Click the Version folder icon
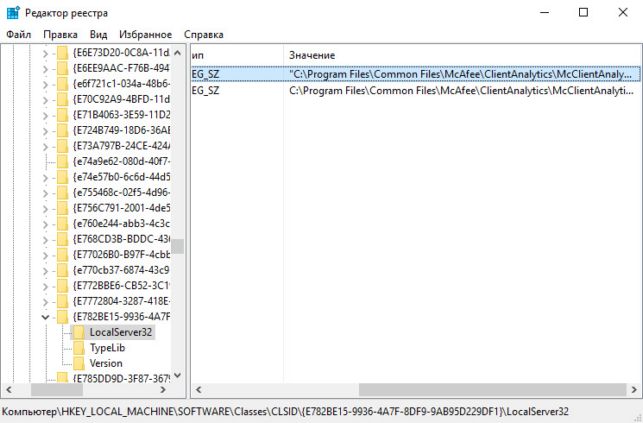 click(79, 364)
